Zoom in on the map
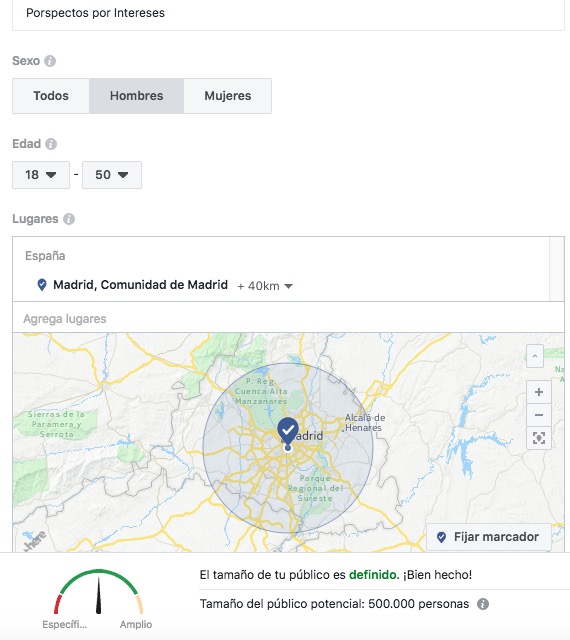570x640 pixels. [x=539, y=392]
